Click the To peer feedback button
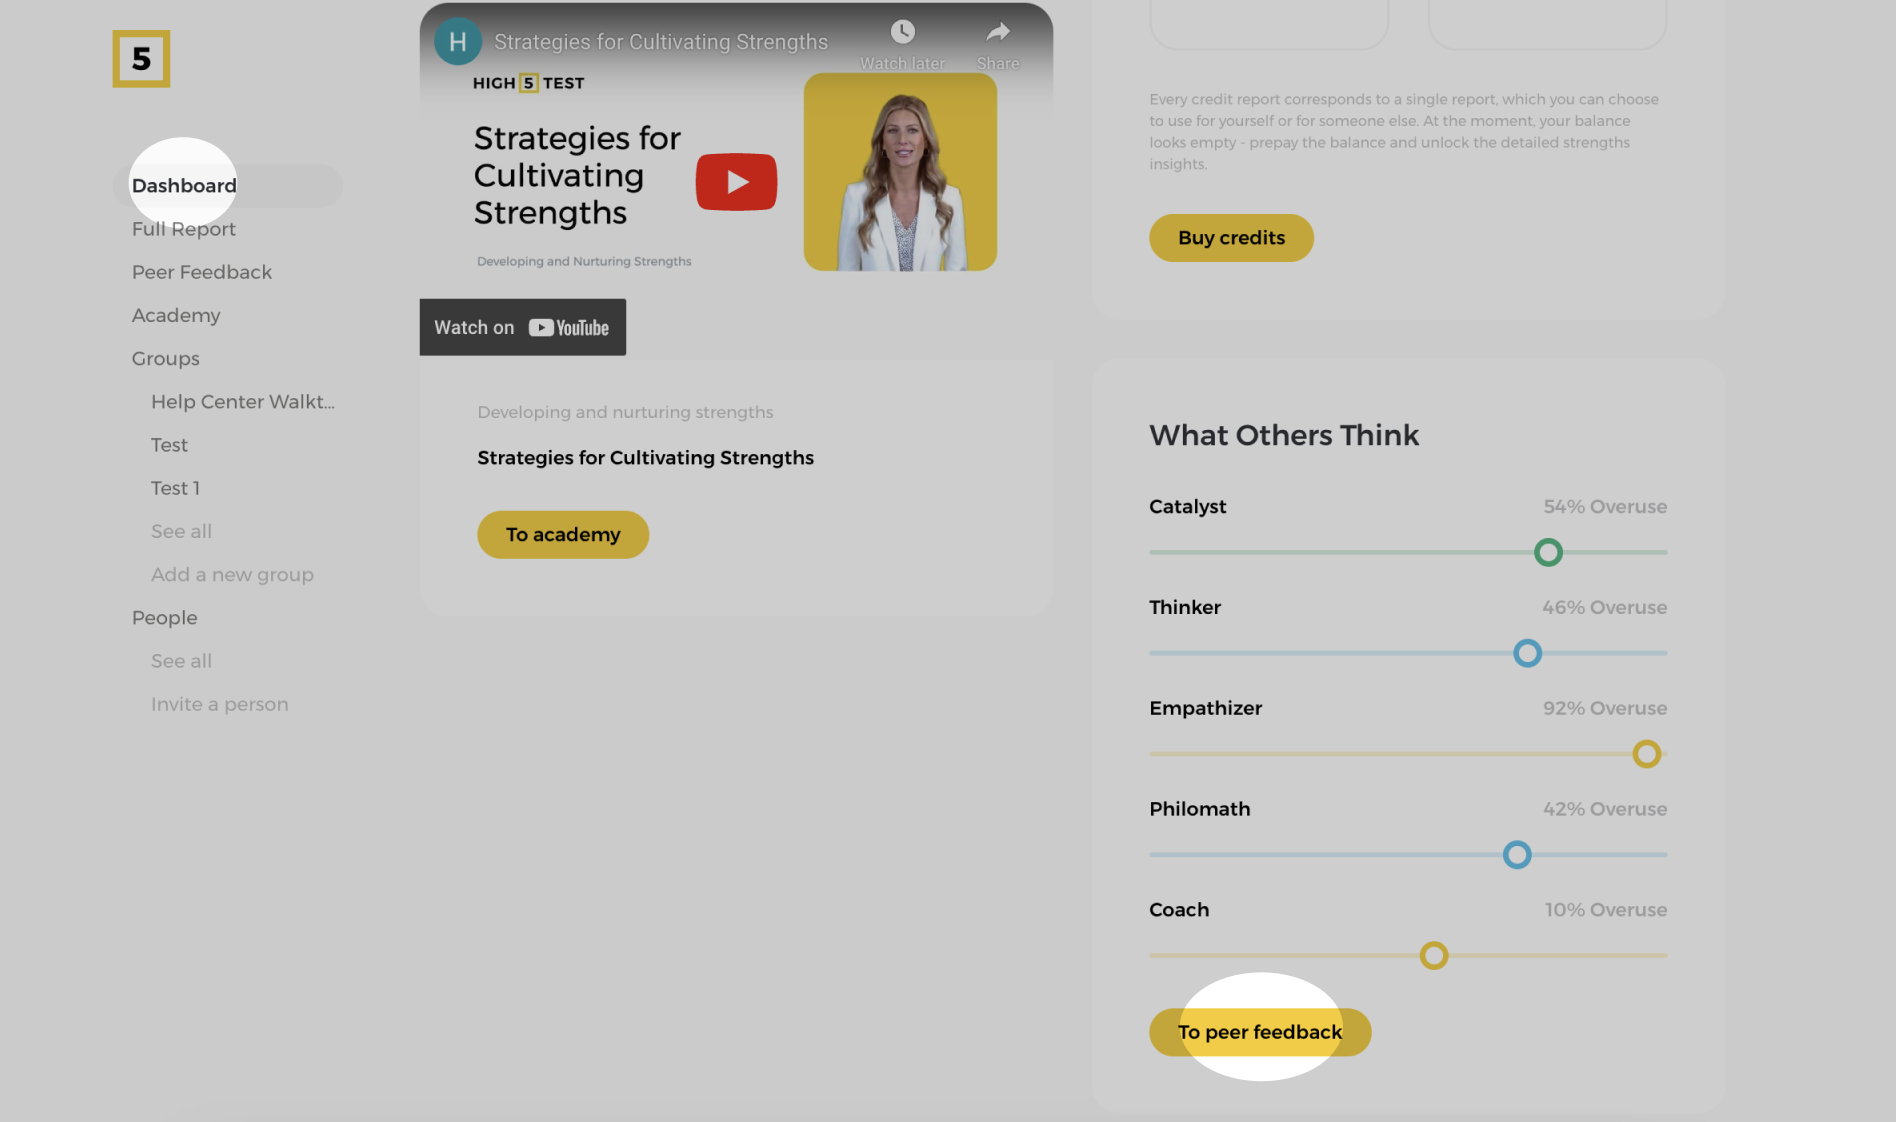 tap(1260, 1032)
